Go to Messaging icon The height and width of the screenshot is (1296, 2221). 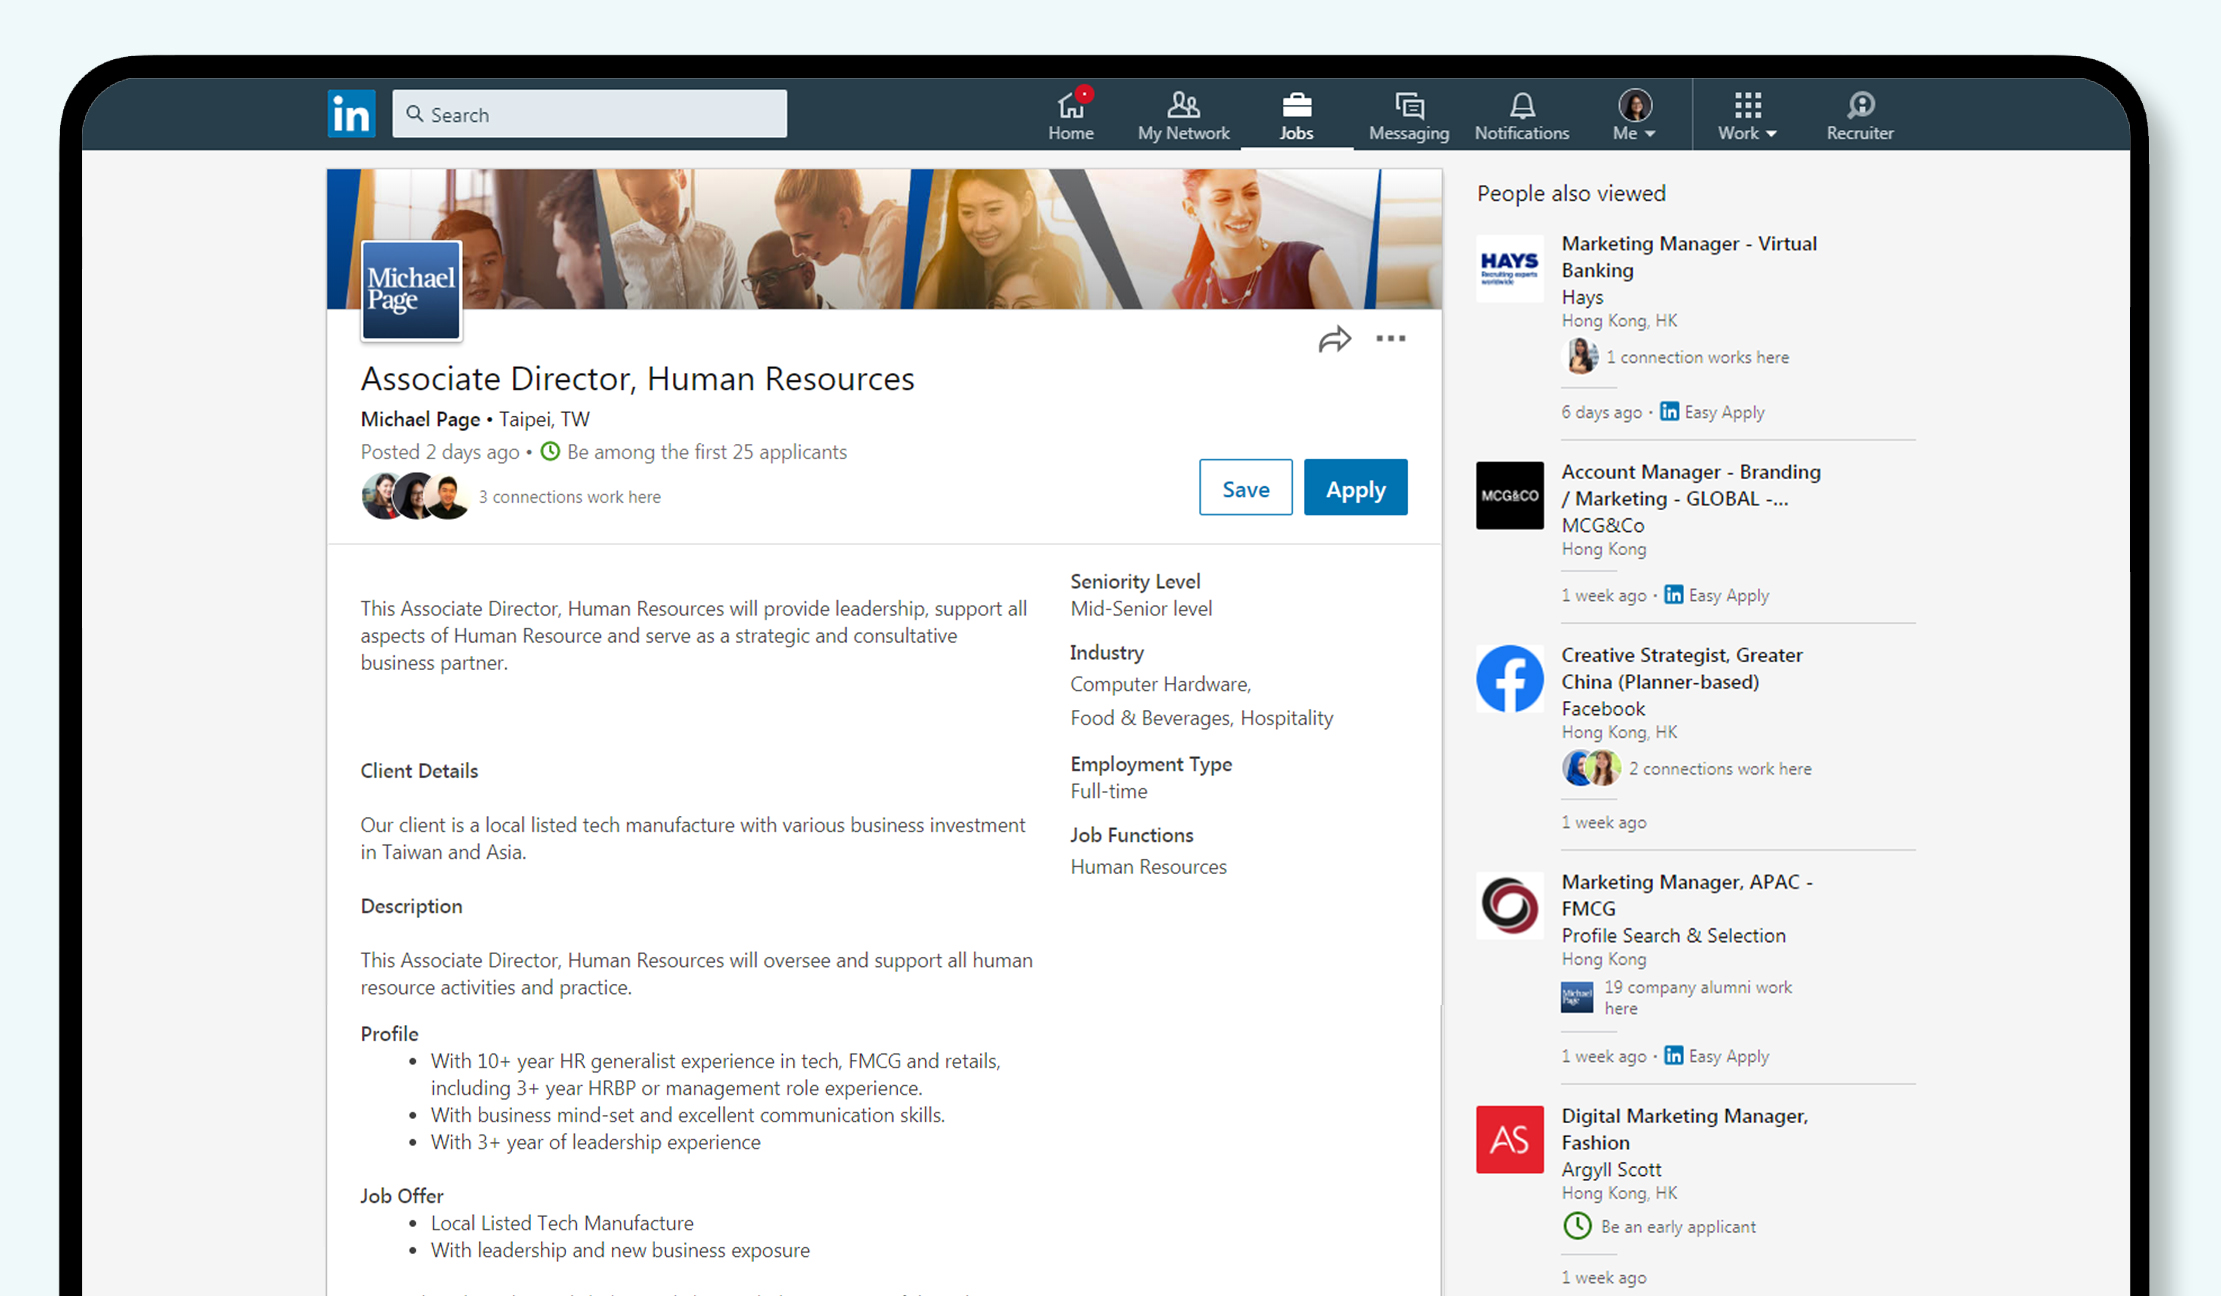pyautogui.click(x=1409, y=105)
